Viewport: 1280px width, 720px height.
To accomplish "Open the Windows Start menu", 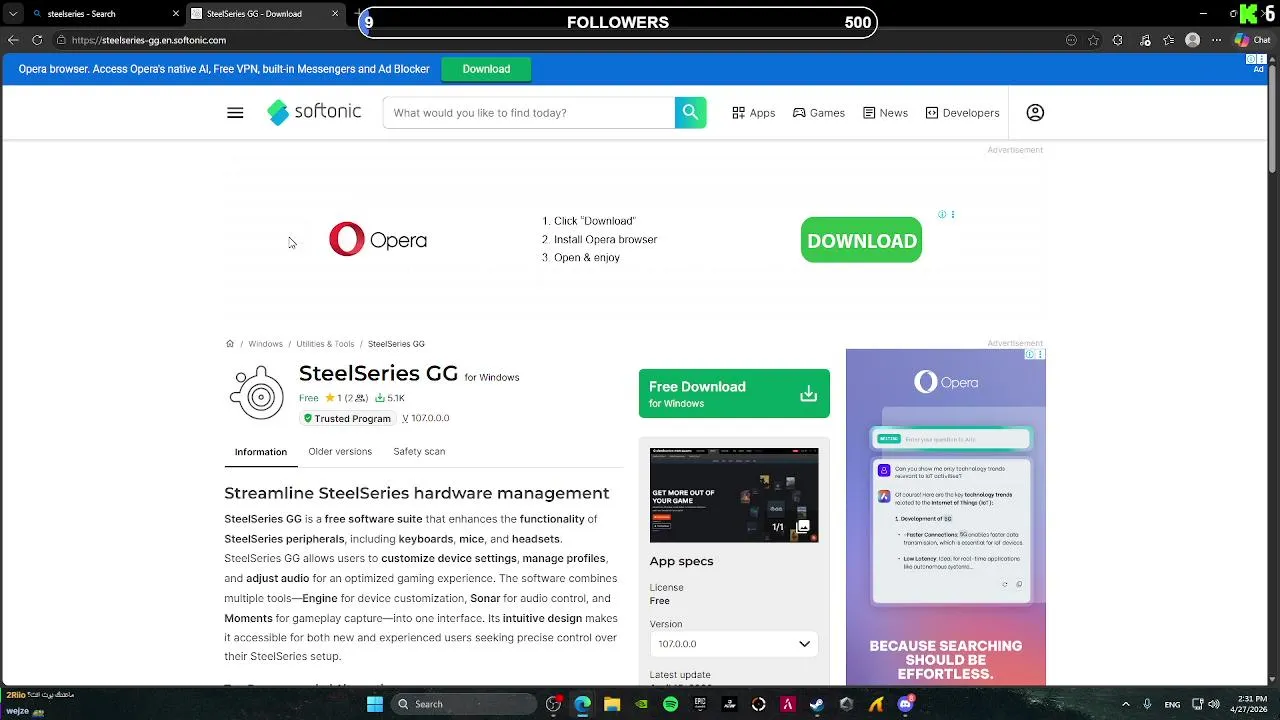I will (374, 704).
